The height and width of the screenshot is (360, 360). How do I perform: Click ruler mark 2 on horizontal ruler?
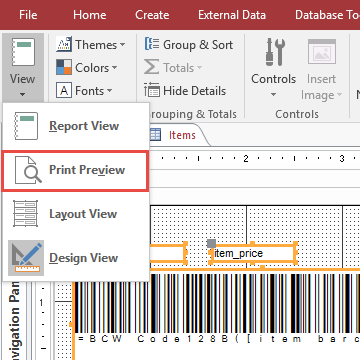(x=246, y=159)
